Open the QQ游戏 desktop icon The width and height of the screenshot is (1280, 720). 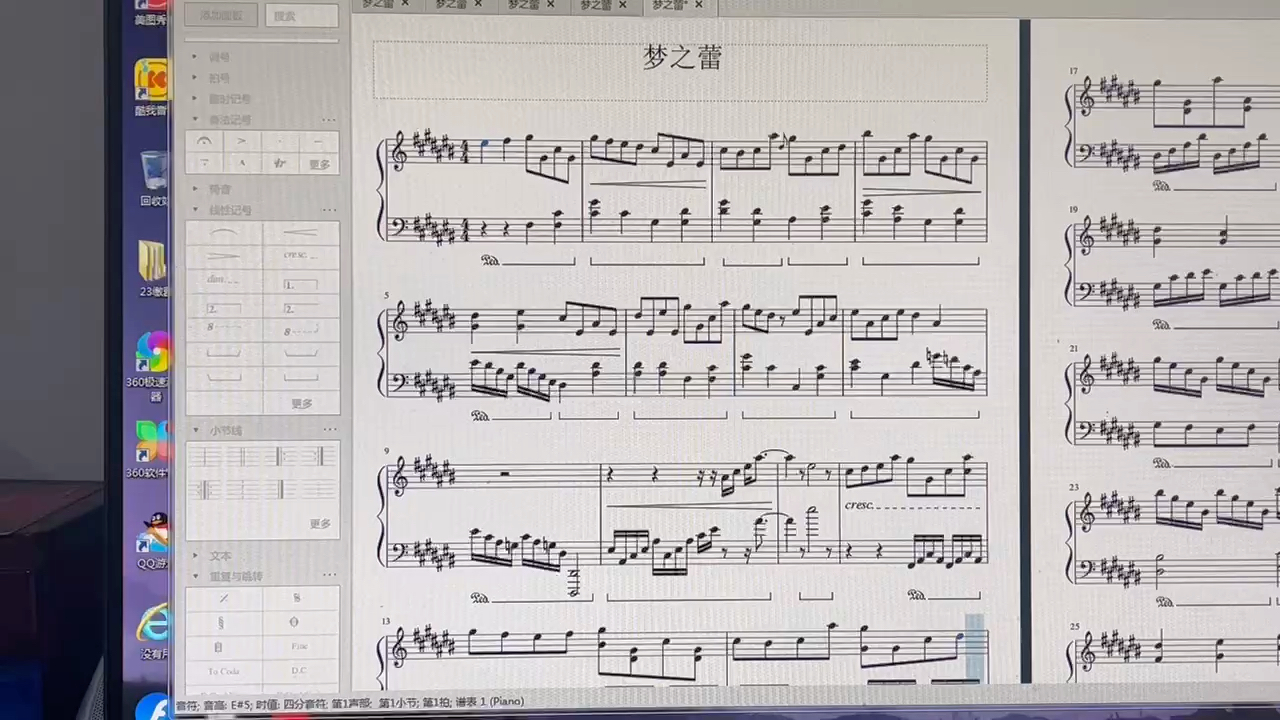pyautogui.click(x=153, y=540)
